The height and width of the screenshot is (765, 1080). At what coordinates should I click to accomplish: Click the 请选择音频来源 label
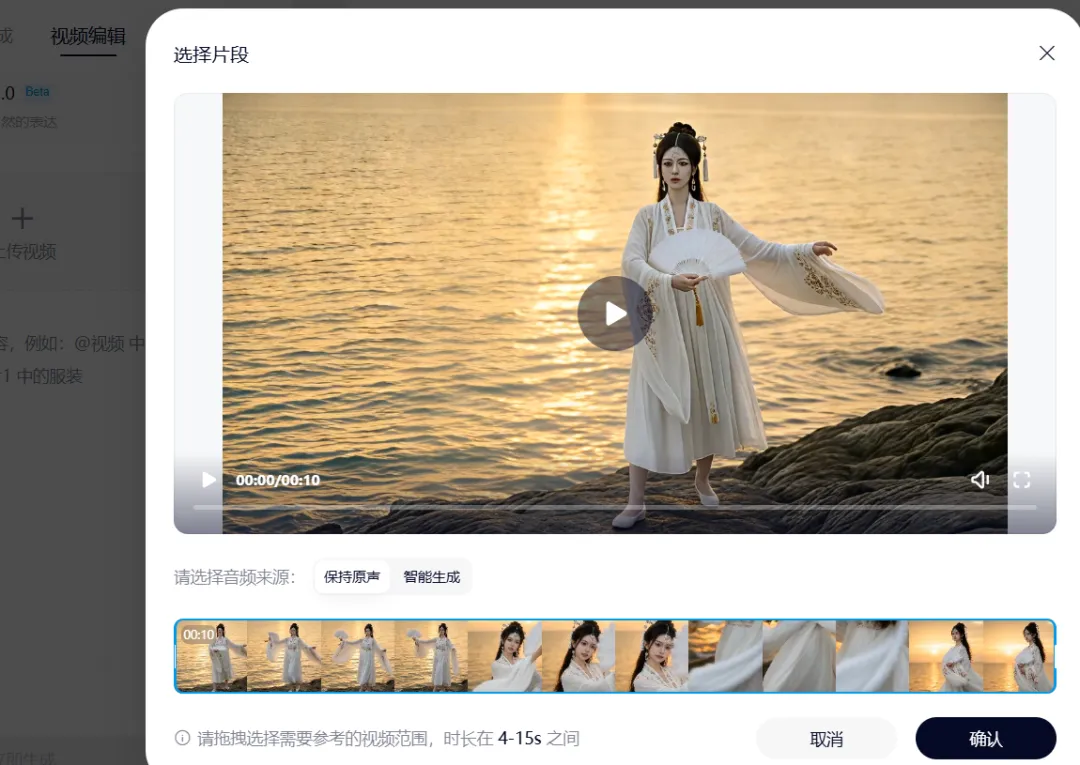234,577
